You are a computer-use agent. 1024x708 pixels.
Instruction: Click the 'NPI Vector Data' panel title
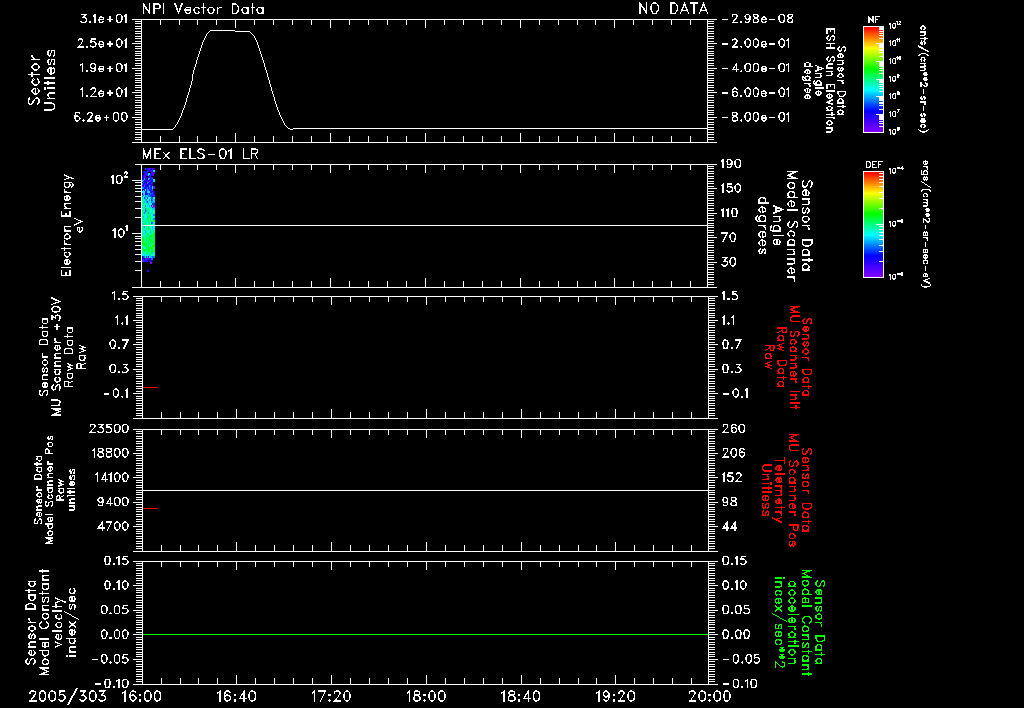click(x=203, y=9)
